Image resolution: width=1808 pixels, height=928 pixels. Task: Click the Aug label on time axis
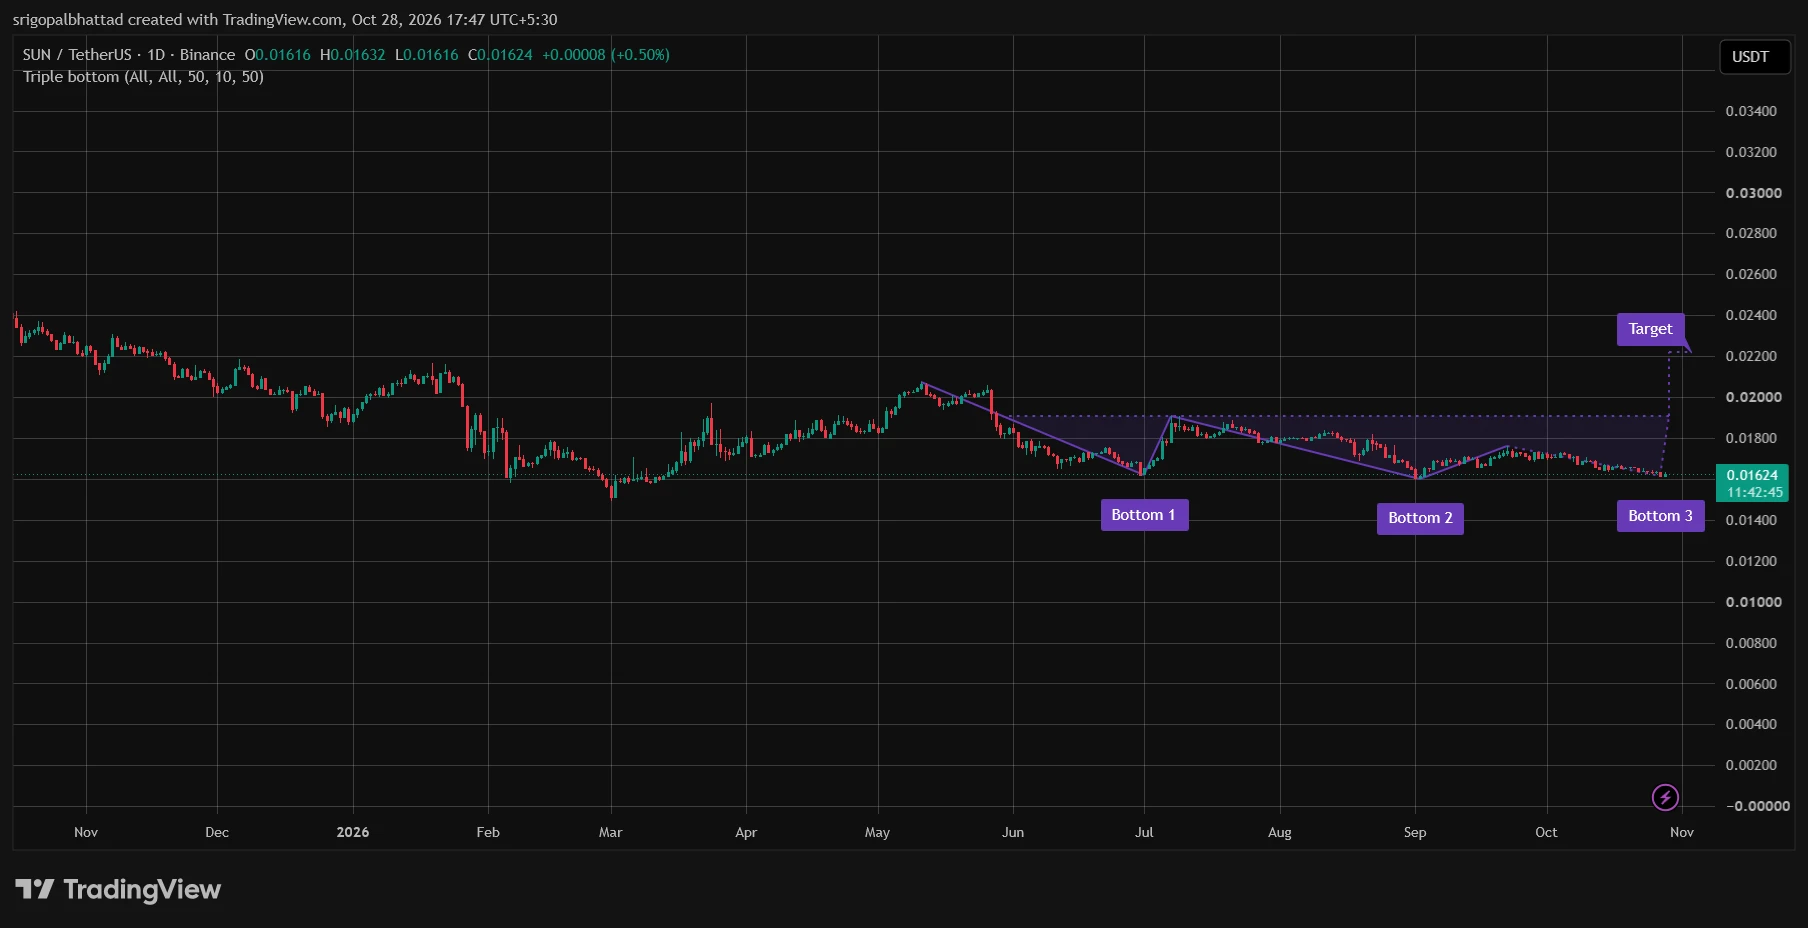click(1280, 832)
